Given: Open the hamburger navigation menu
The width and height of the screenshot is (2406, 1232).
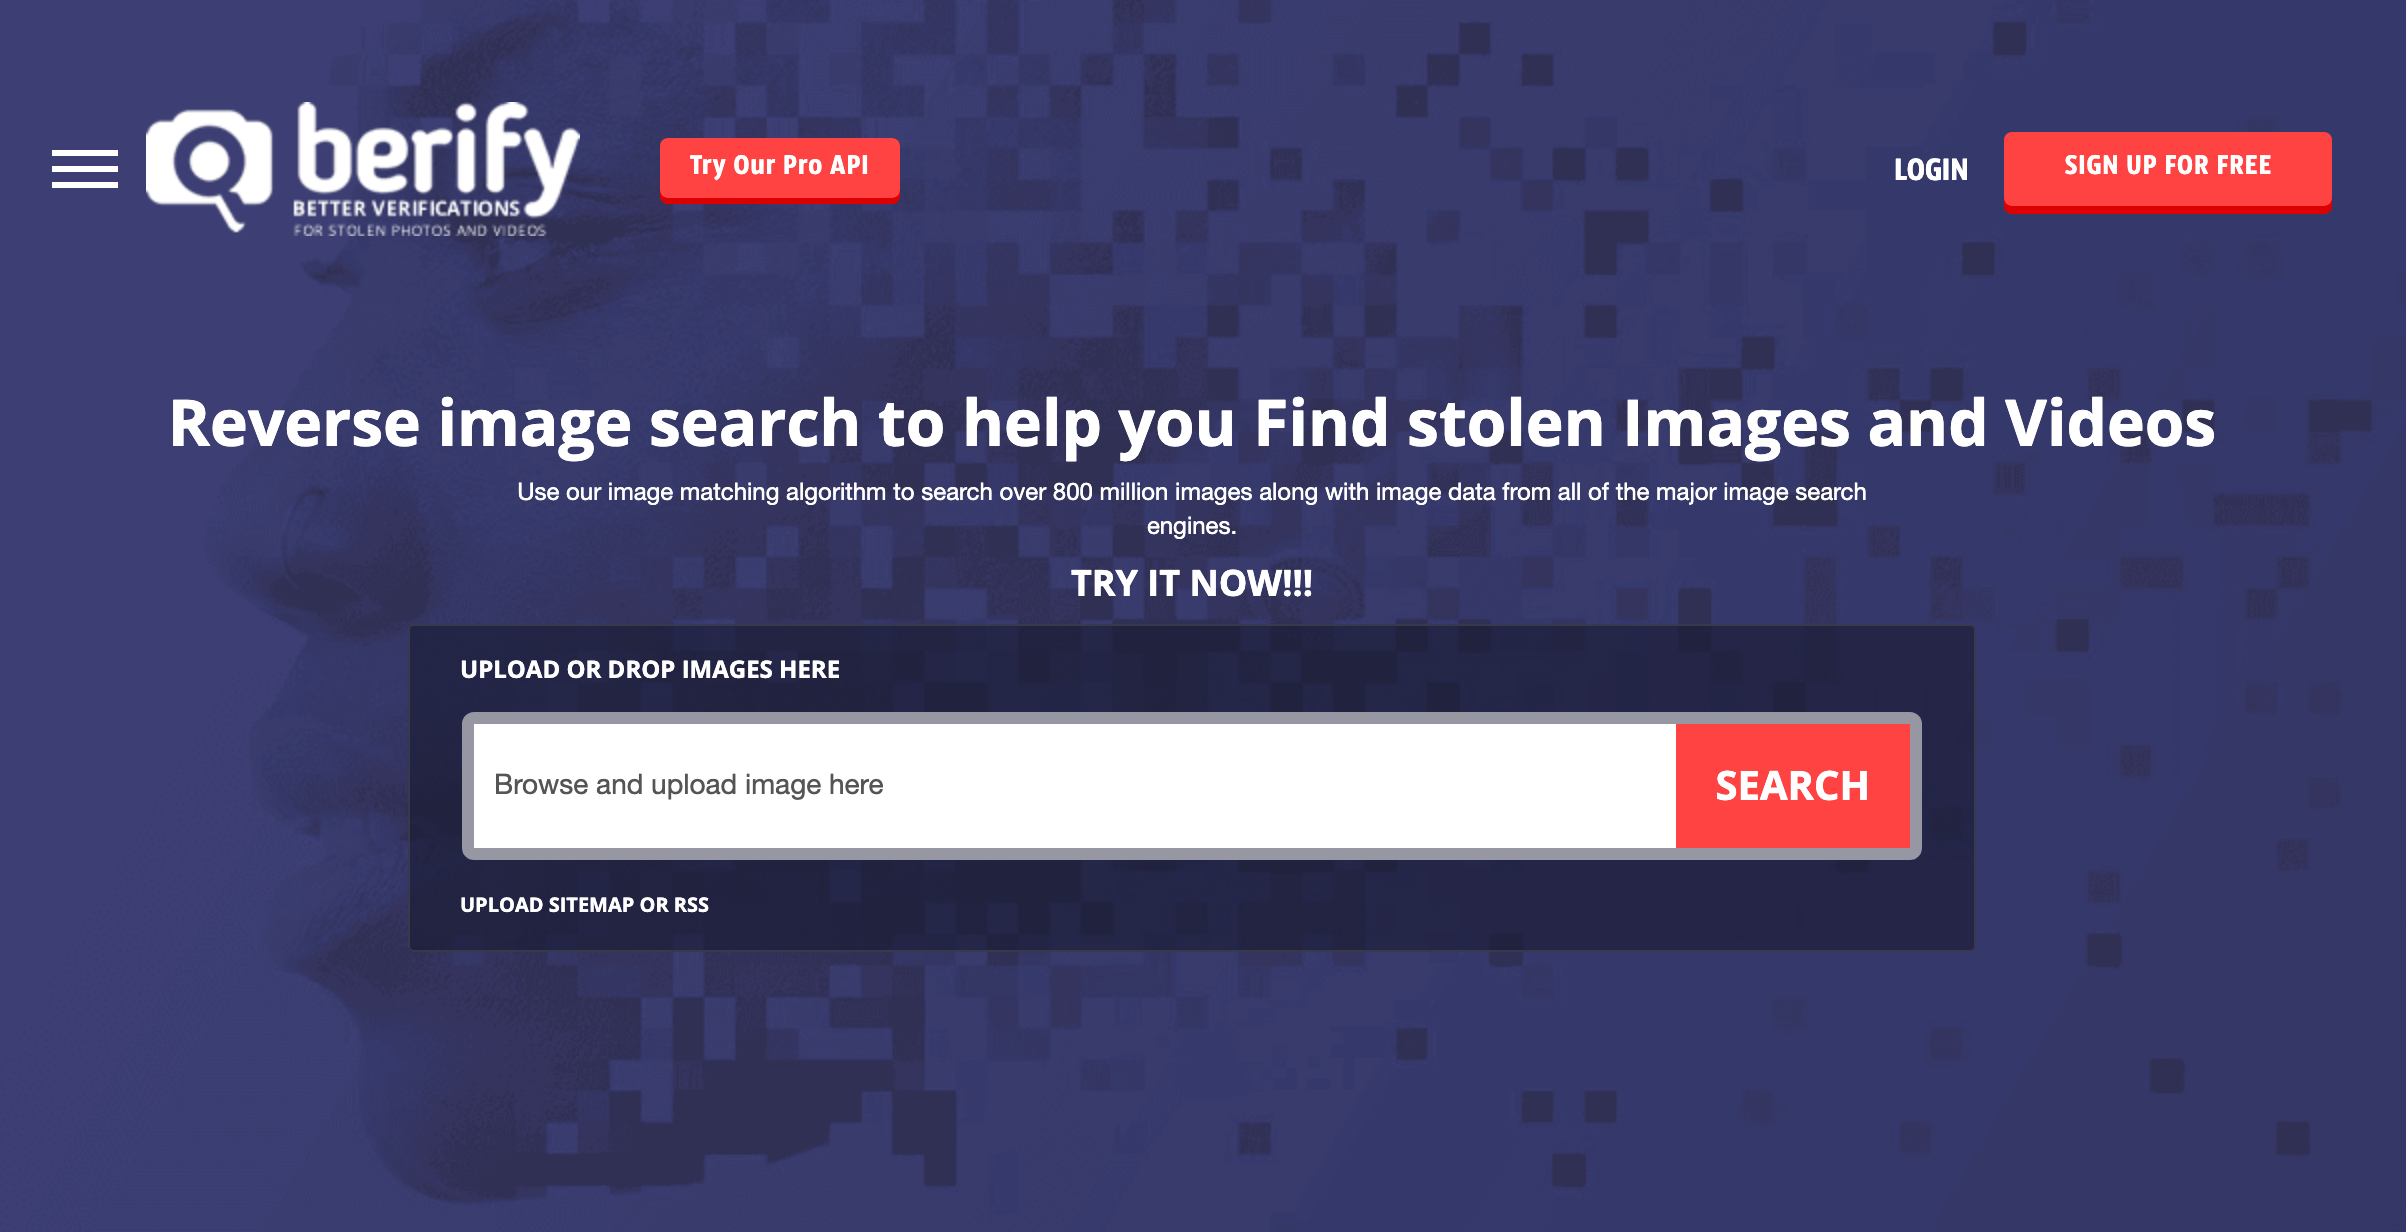Looking at the screenshot, I should [85, 169].
